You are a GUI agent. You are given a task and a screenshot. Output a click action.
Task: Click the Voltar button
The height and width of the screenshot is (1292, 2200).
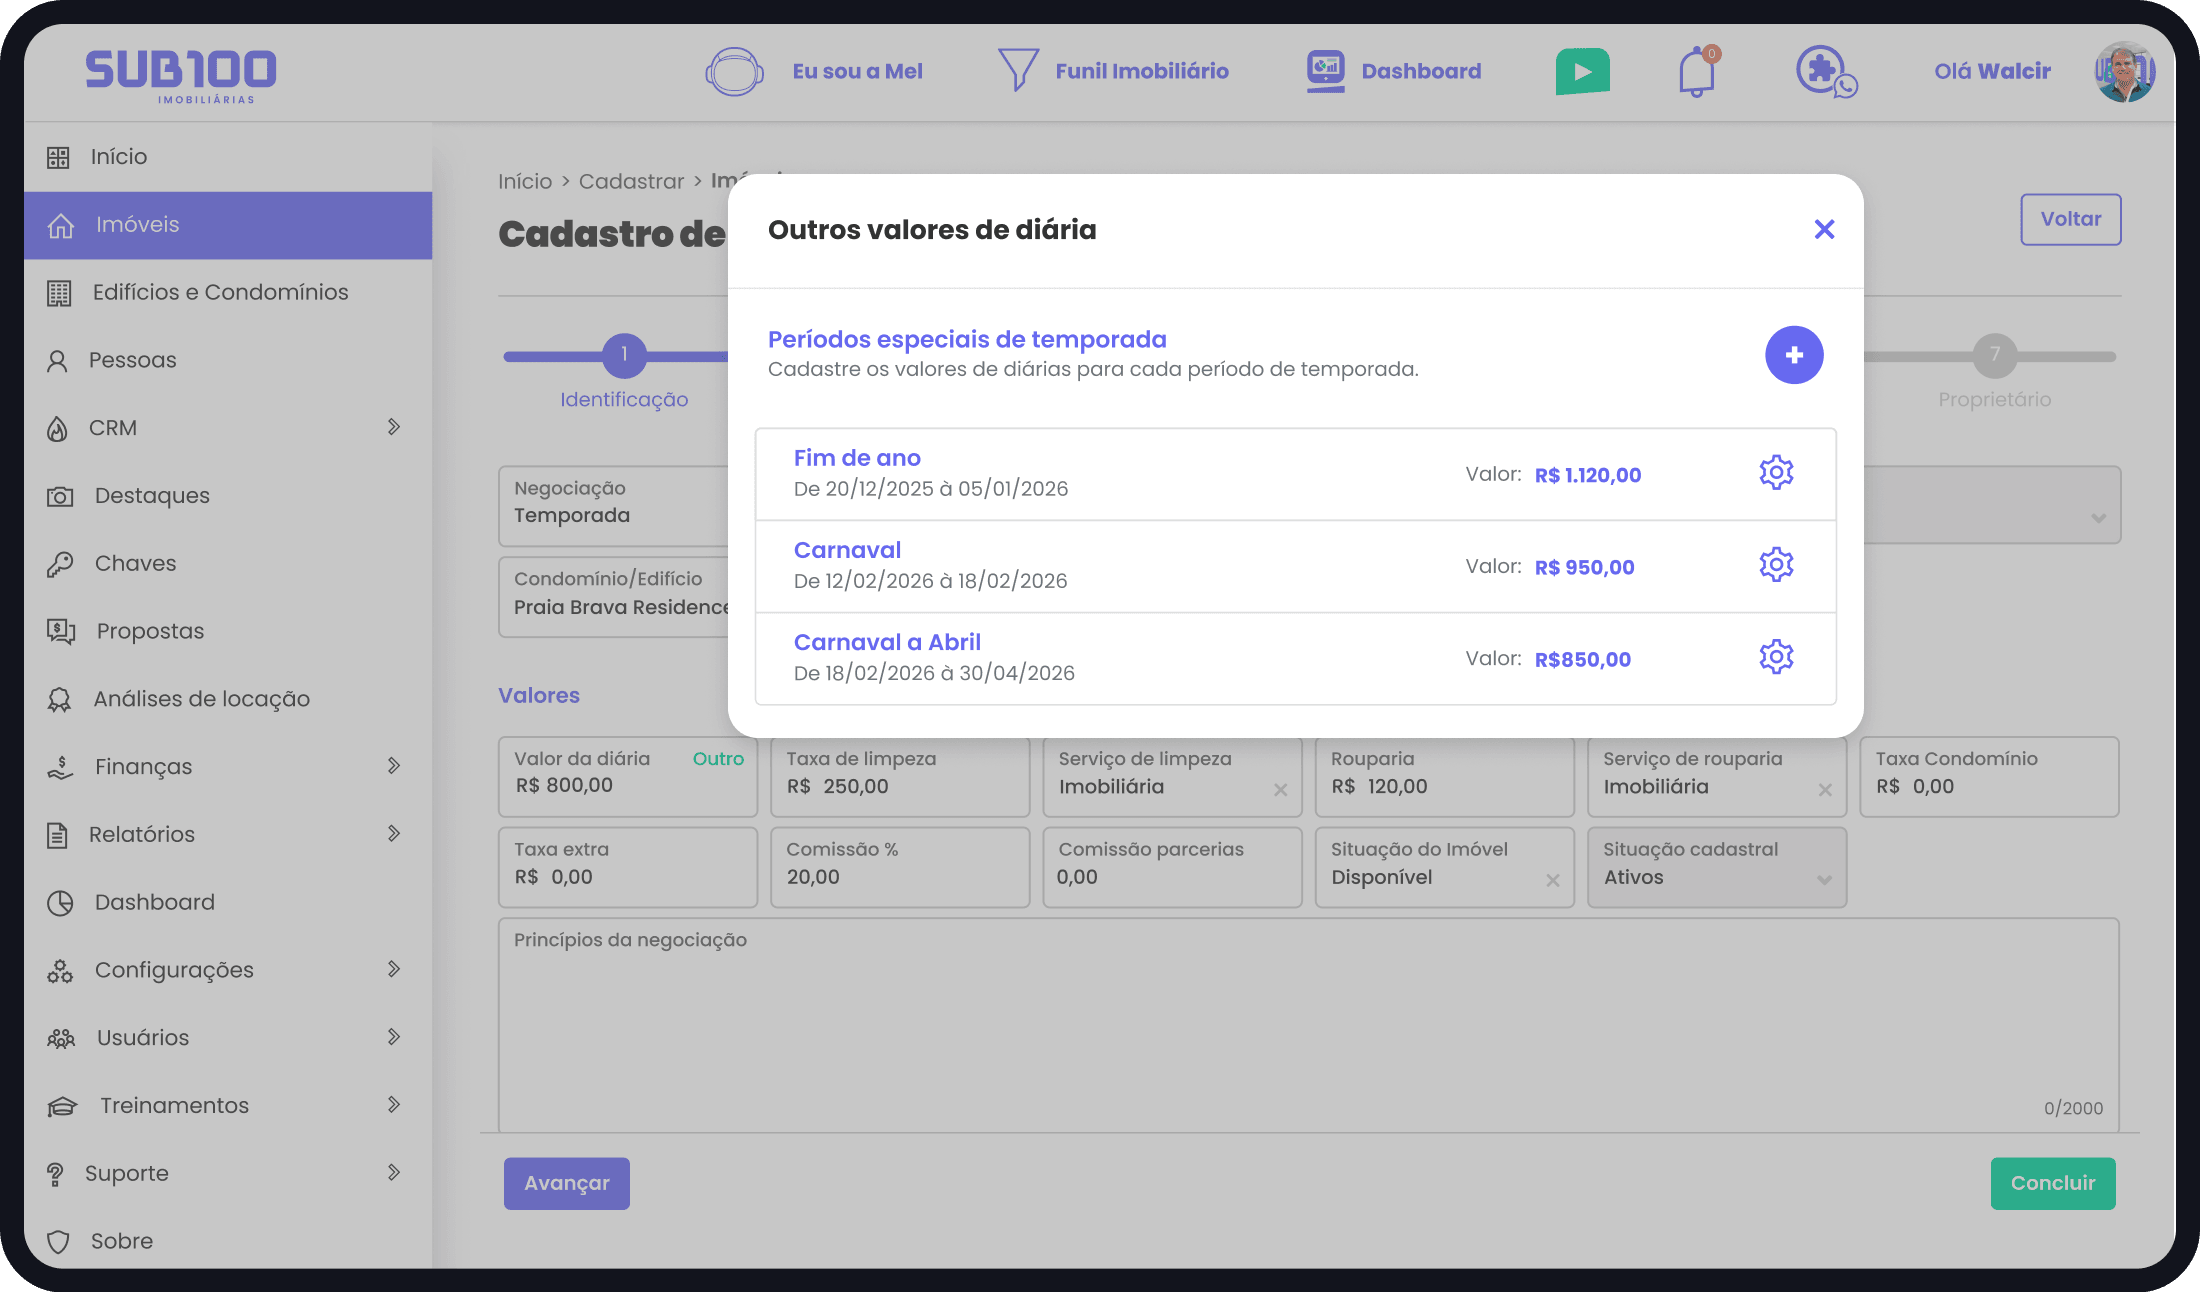2070,219
